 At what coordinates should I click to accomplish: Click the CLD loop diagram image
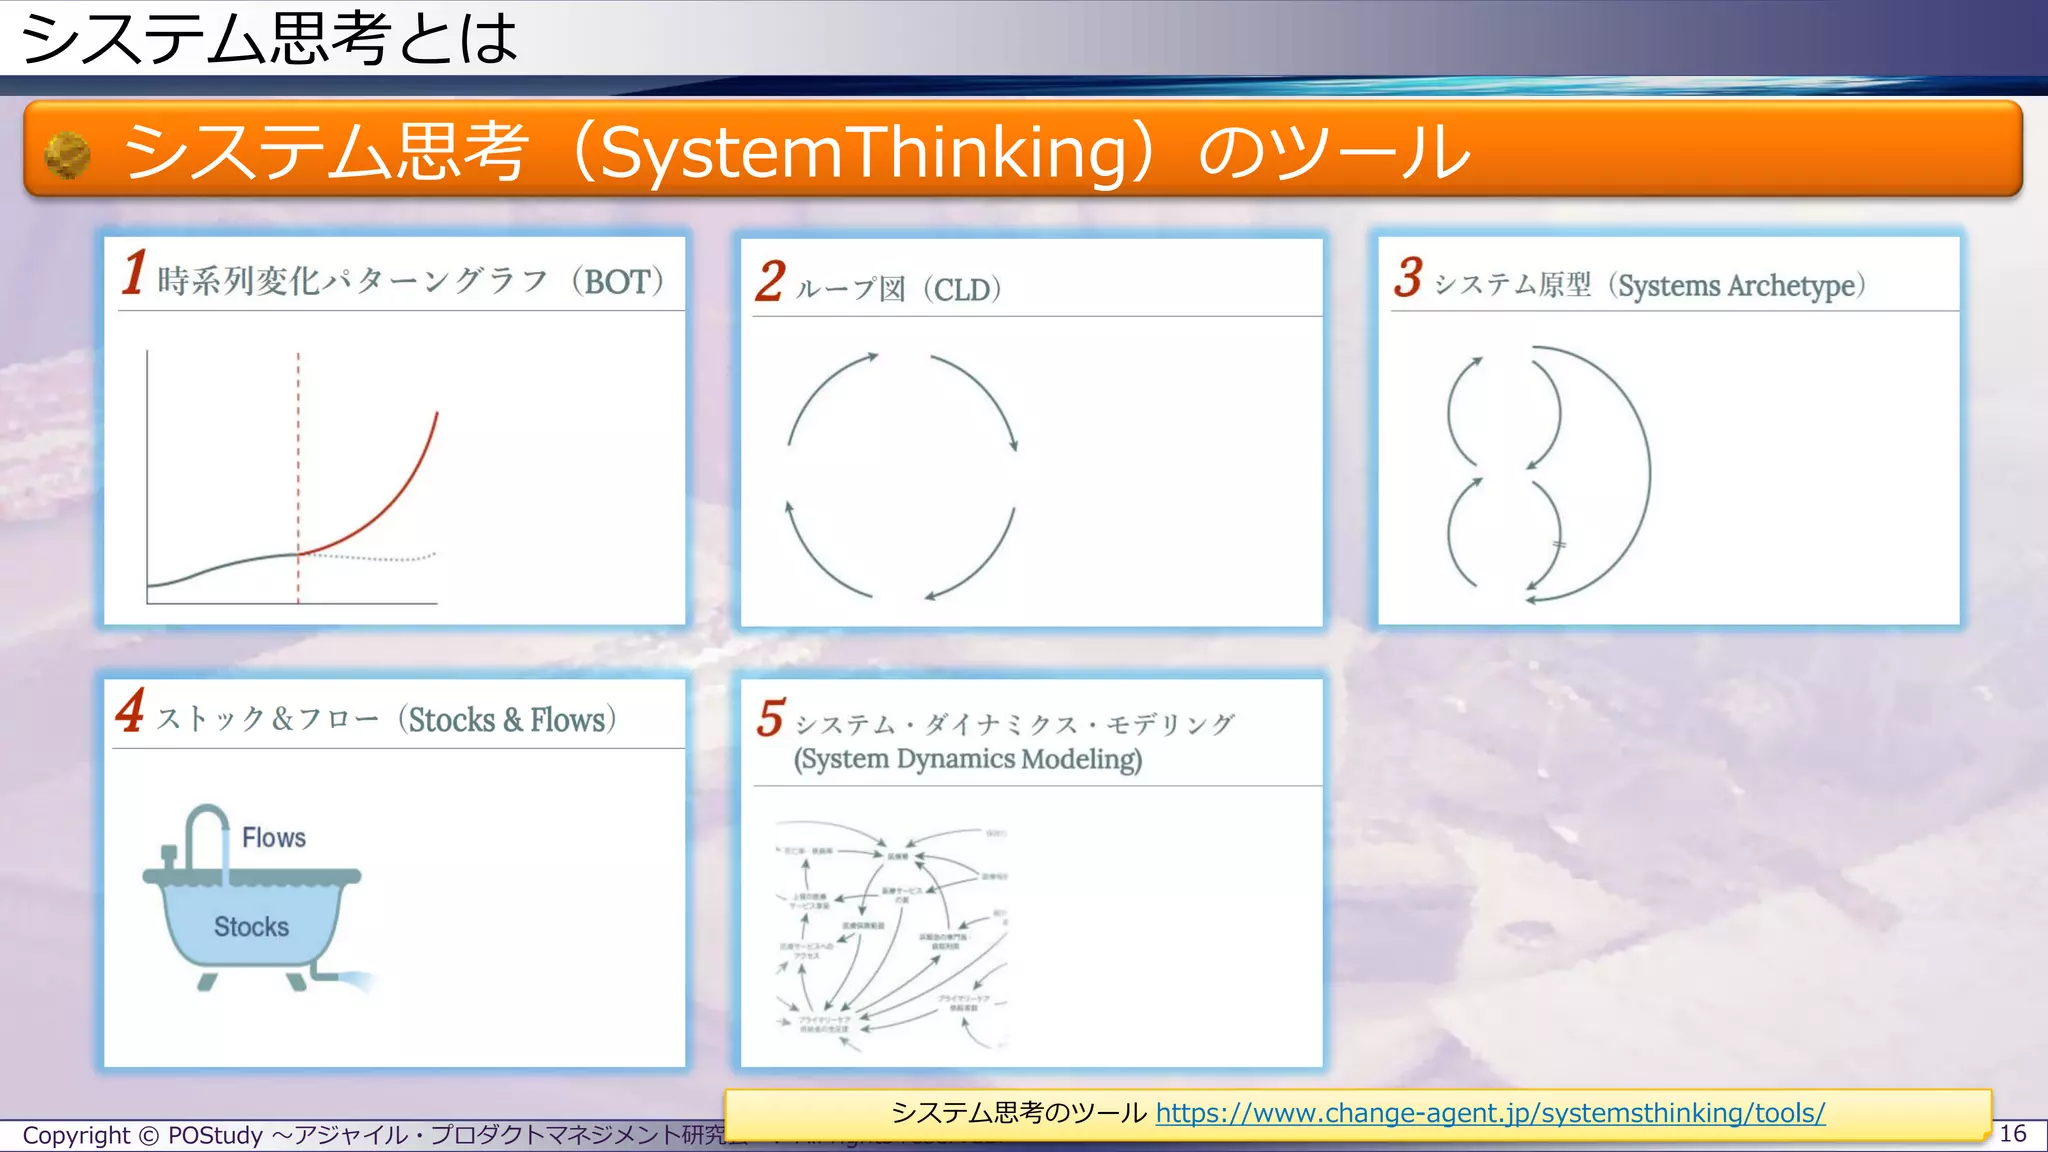pos(901,476)
